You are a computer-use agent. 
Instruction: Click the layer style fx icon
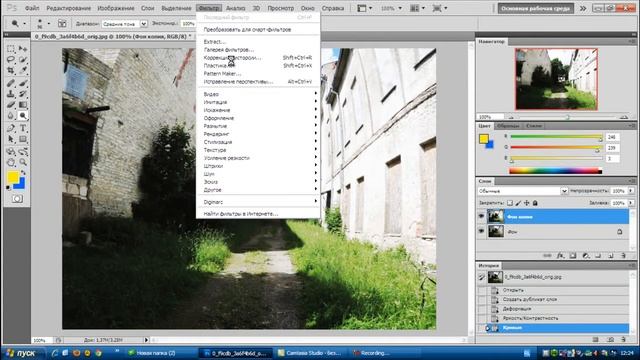pos(560,256)
